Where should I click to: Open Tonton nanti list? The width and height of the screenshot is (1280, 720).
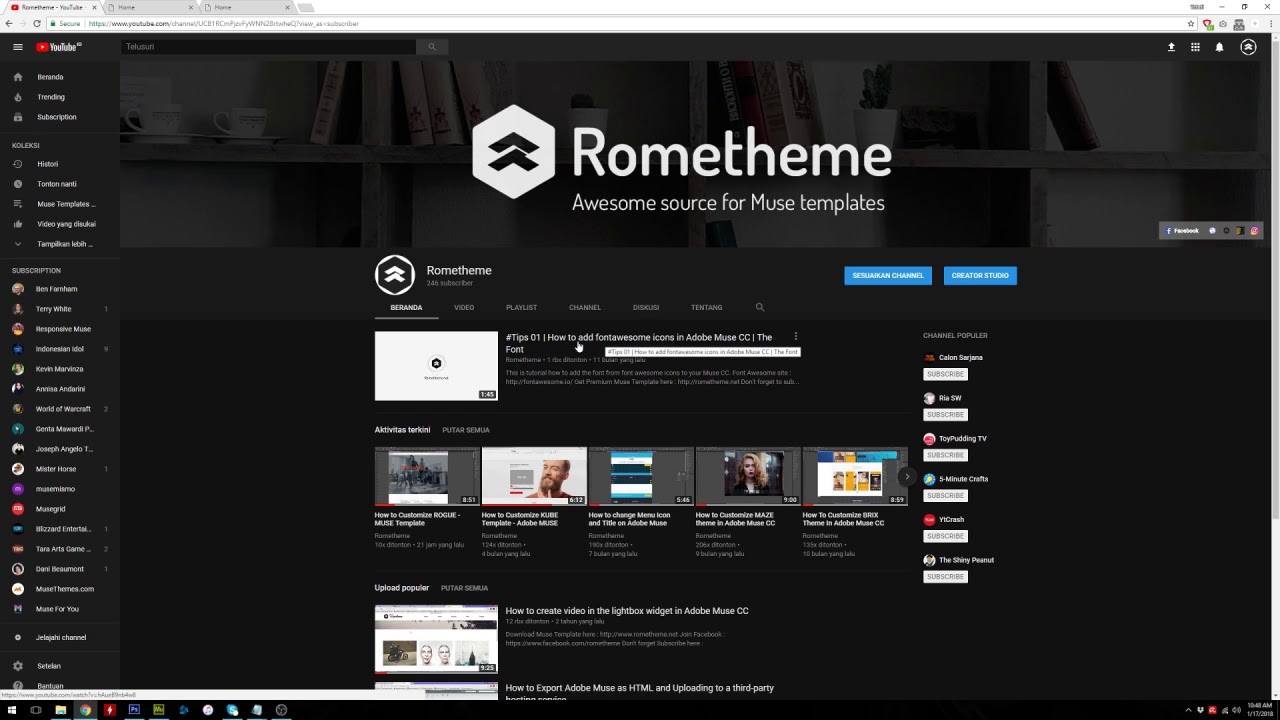(60, 184)
